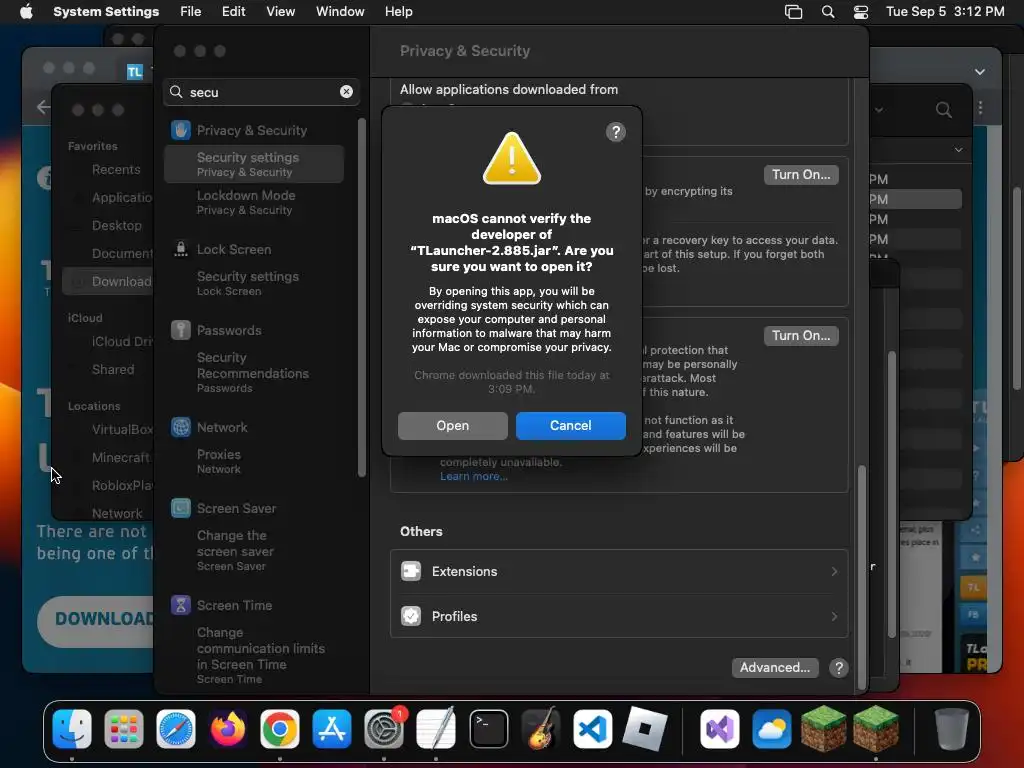The image size is (1024, 768).
Task: Open the weather cloud app in Dock
Action: pos(771,728)
